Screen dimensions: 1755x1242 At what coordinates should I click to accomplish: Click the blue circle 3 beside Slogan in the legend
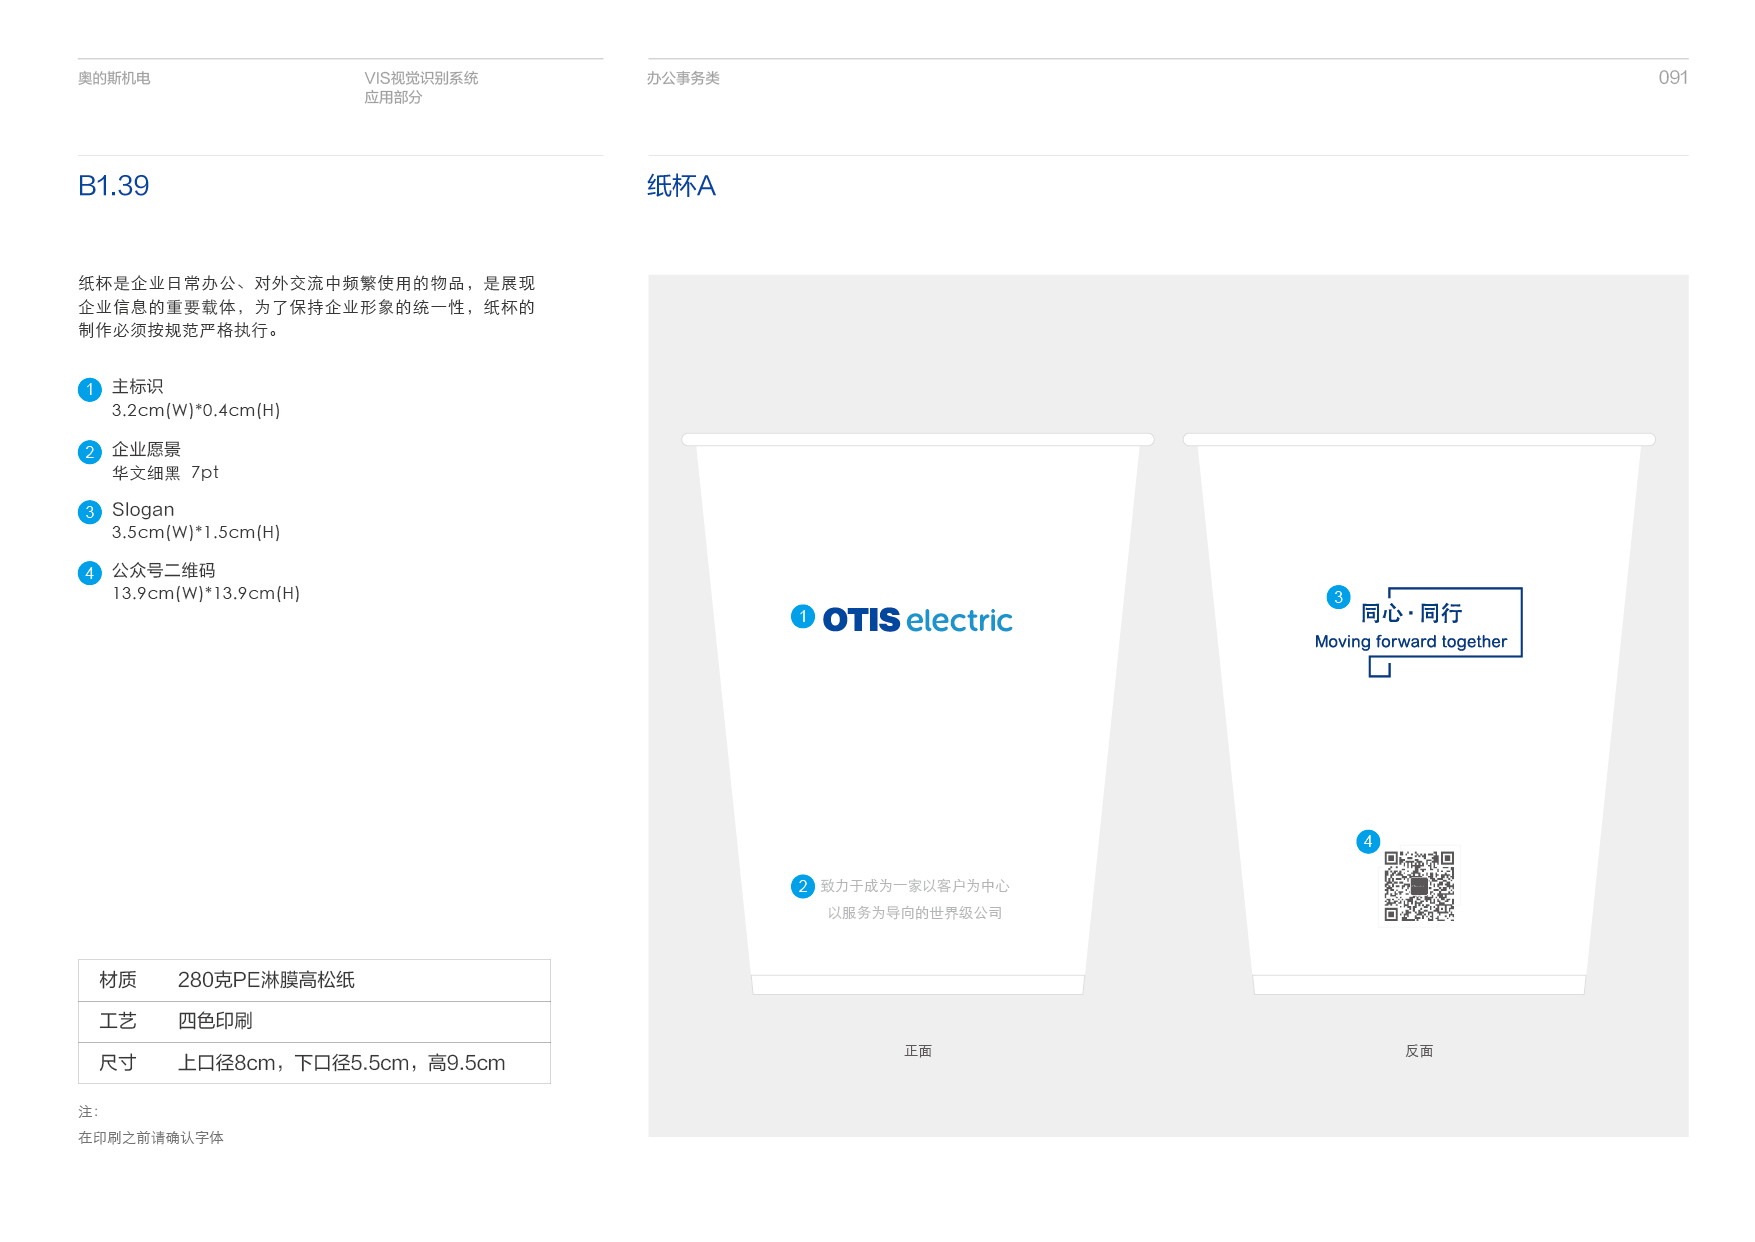click(90, 512)
